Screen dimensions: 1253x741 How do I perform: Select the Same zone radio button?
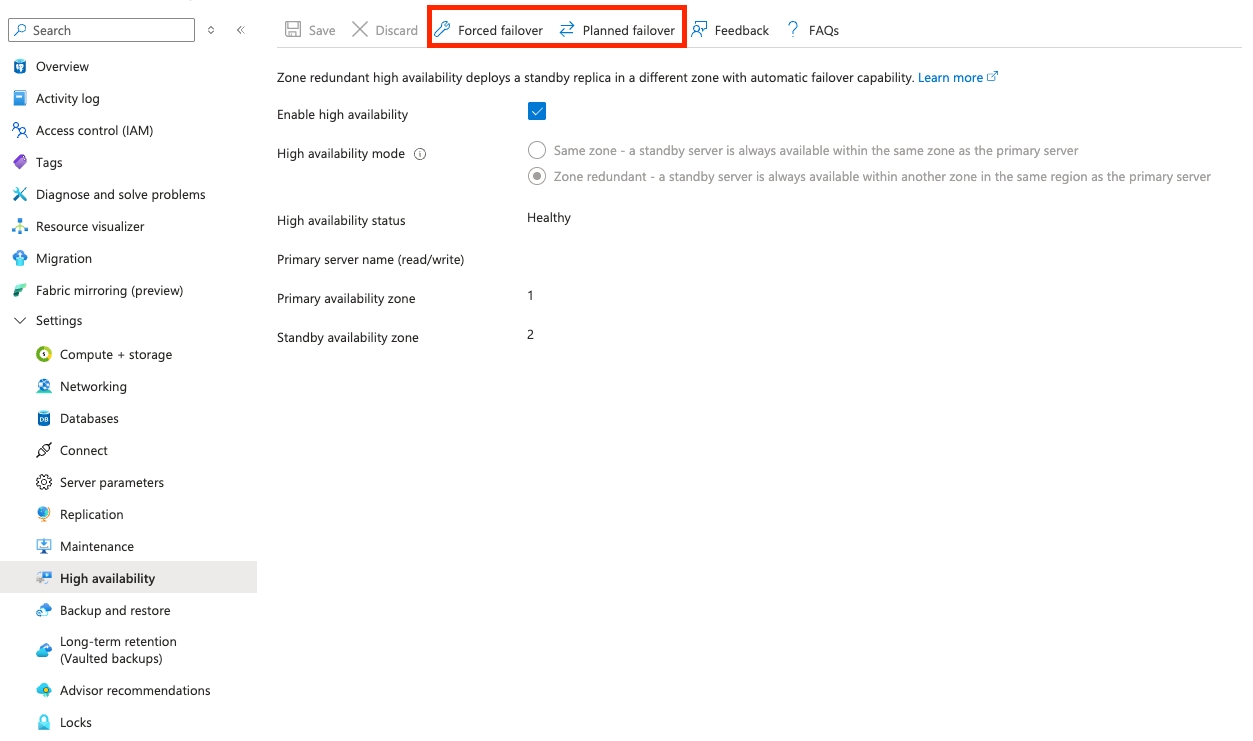coord(536,150)
